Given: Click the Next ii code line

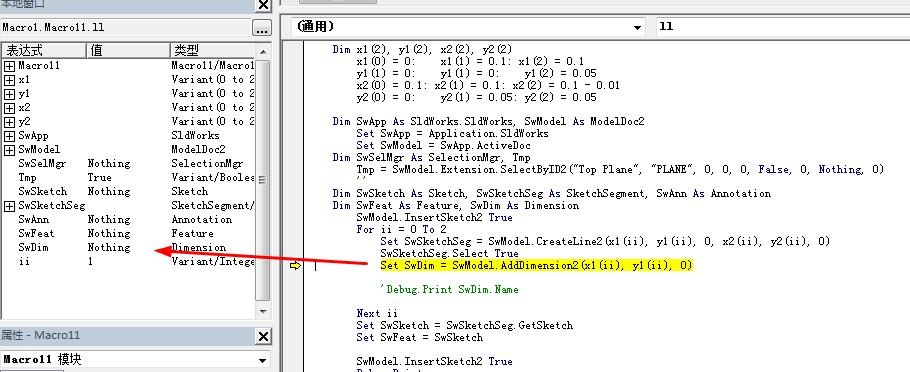Looking at the screenshot, I should click(377, 313).
